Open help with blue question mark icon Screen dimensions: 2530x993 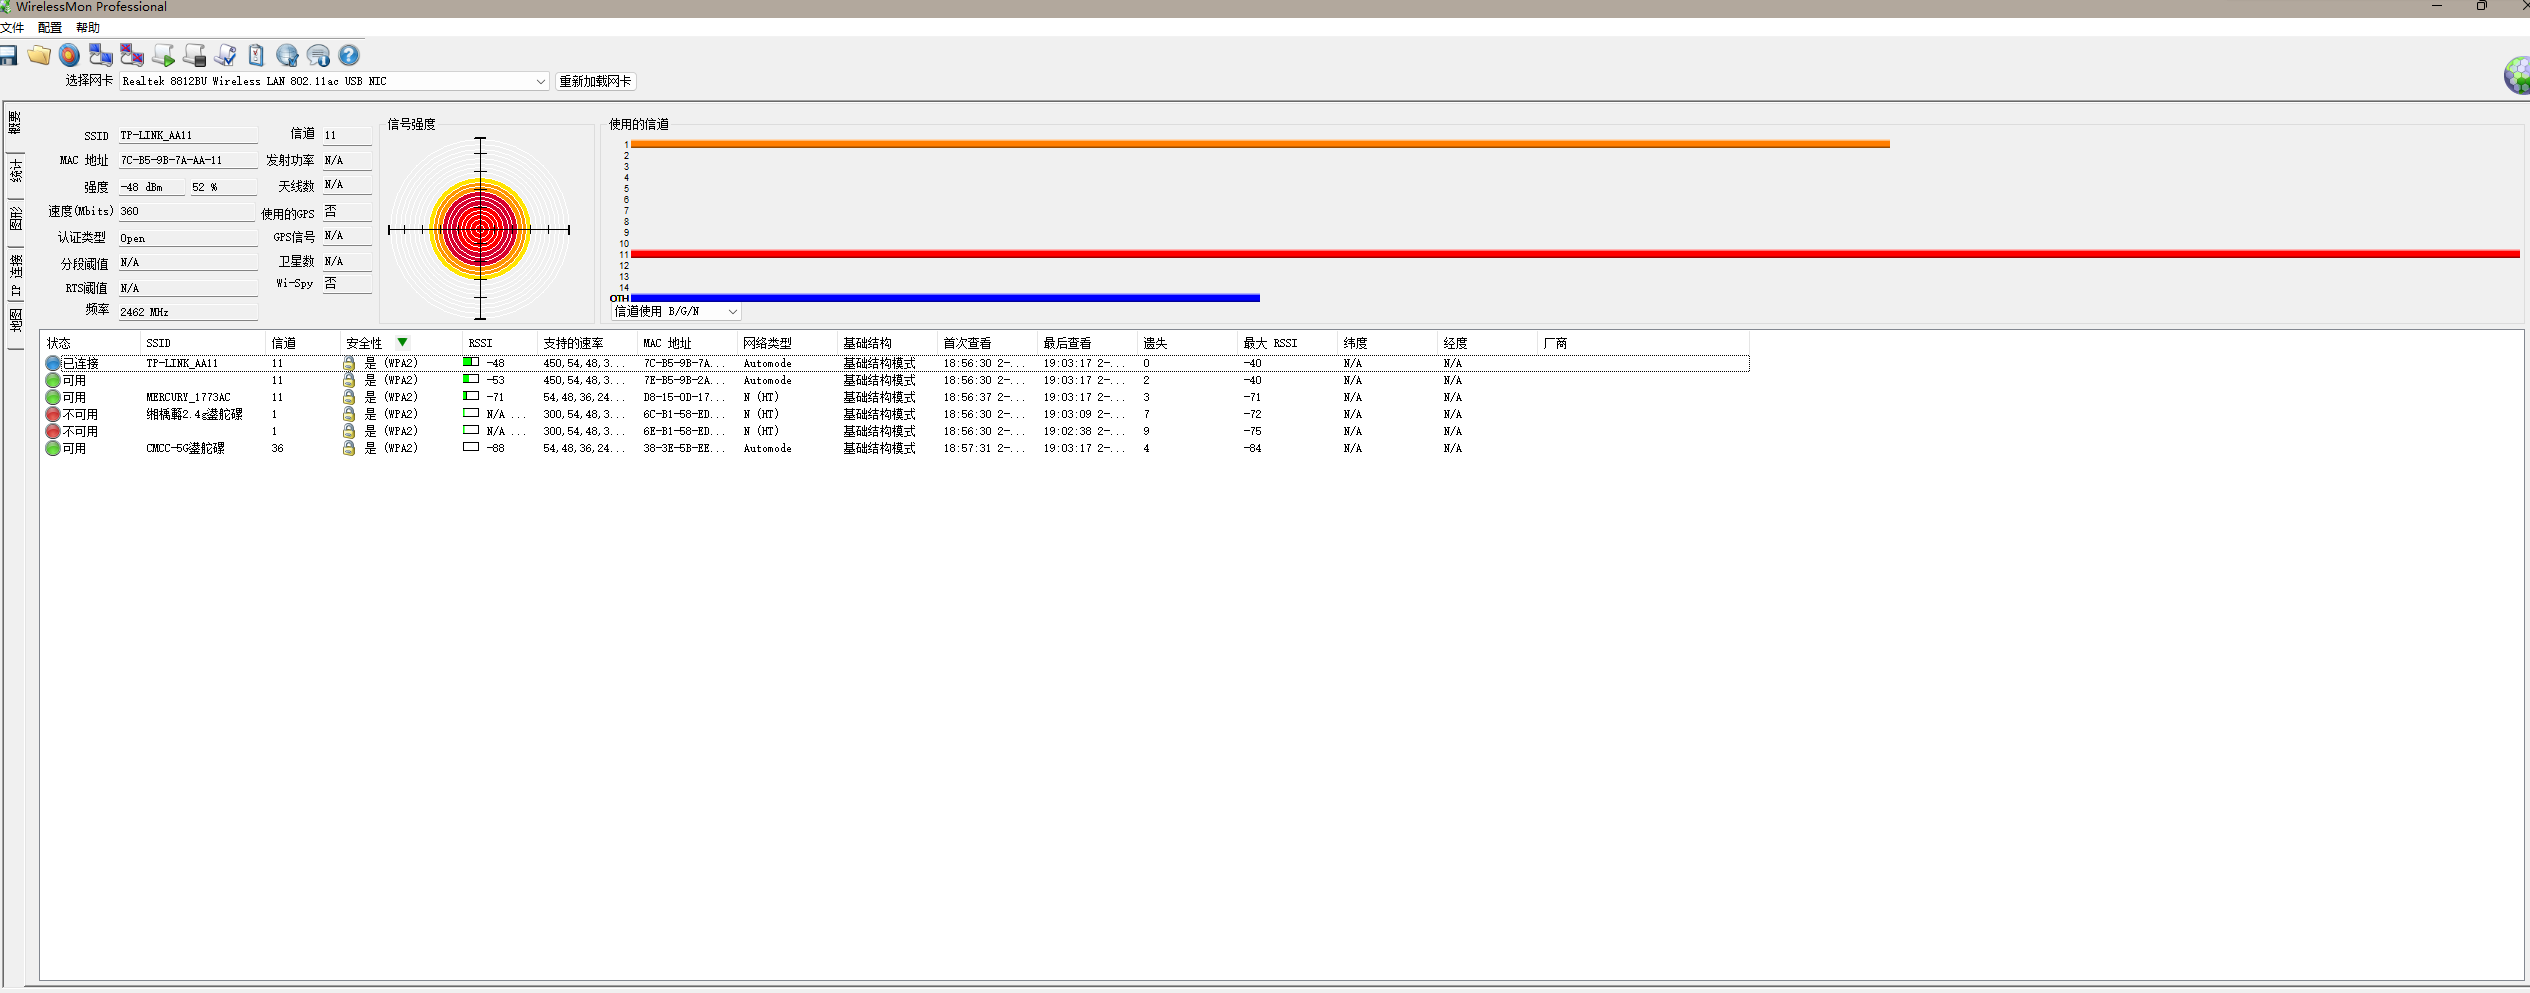tap(349, 55)
